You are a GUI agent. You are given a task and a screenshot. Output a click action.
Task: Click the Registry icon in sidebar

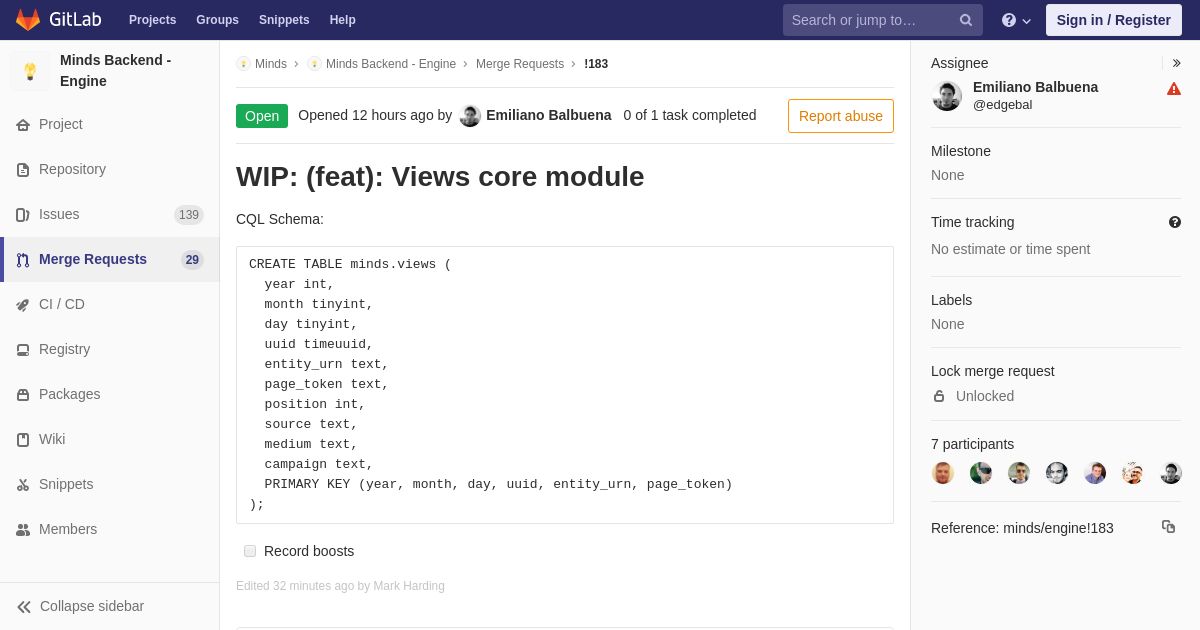pos(23,350)
